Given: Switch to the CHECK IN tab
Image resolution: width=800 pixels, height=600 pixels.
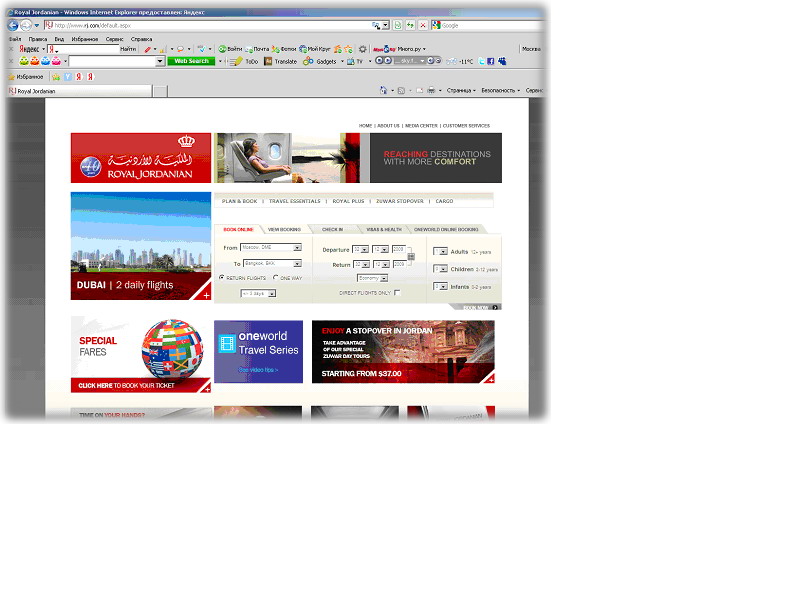Looking at the screenshot, I should click(332, 230).
